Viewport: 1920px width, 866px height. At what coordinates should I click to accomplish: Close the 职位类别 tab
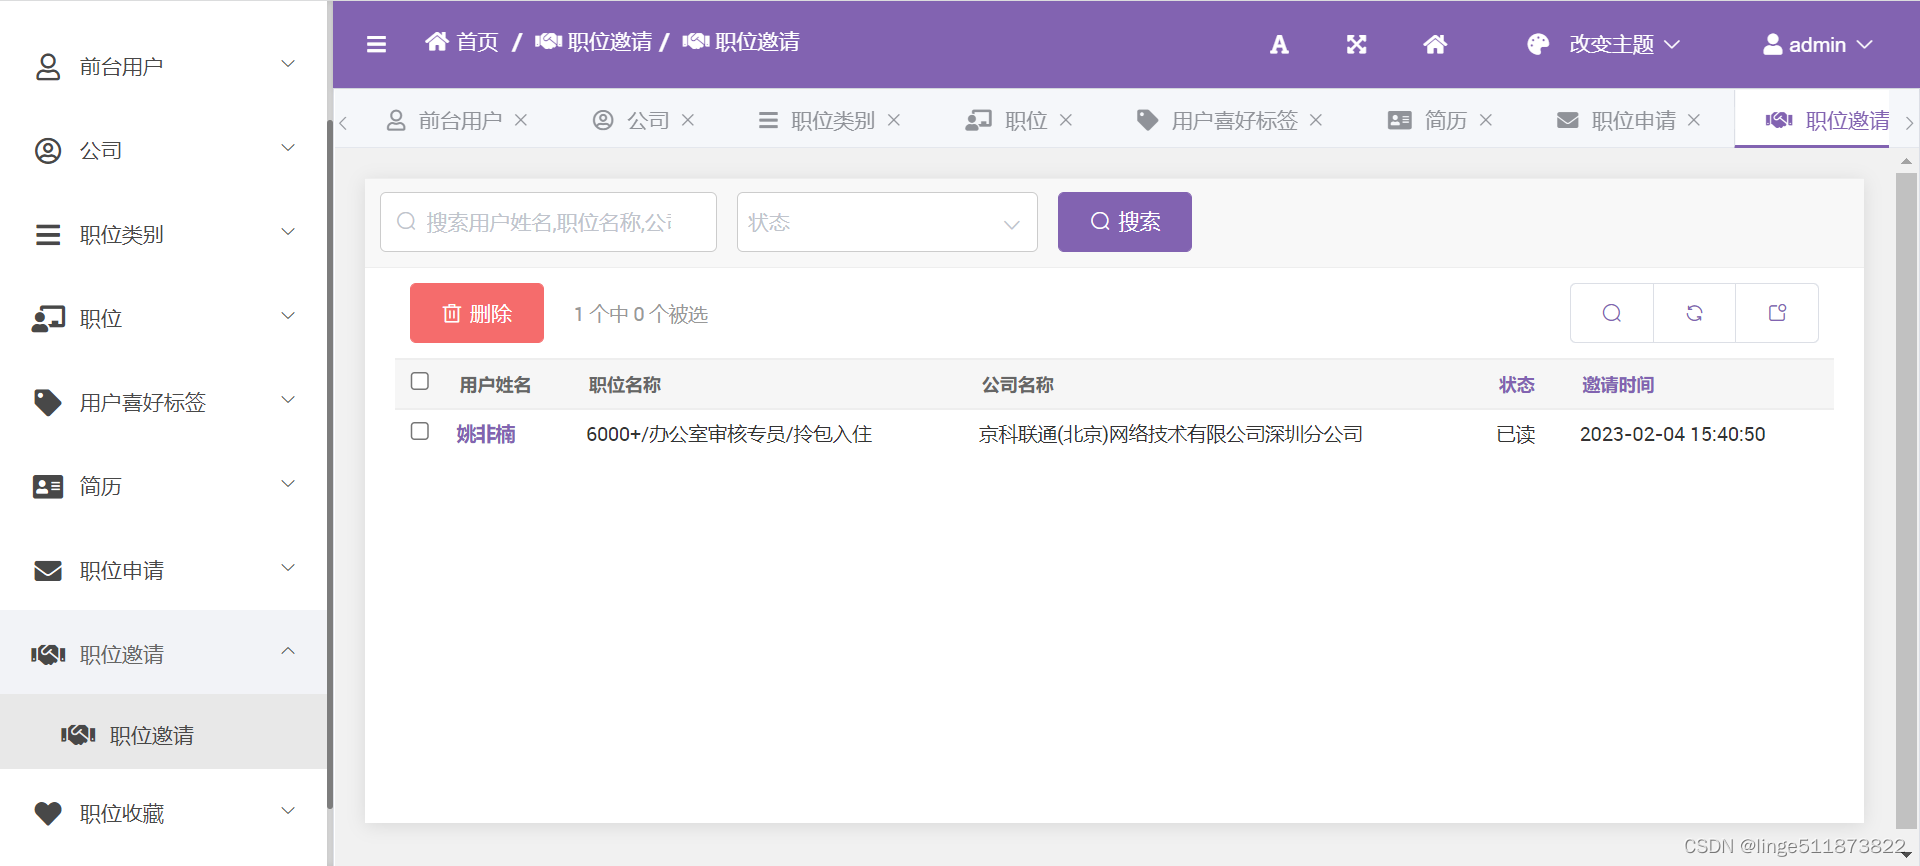[x=894, y=120]
